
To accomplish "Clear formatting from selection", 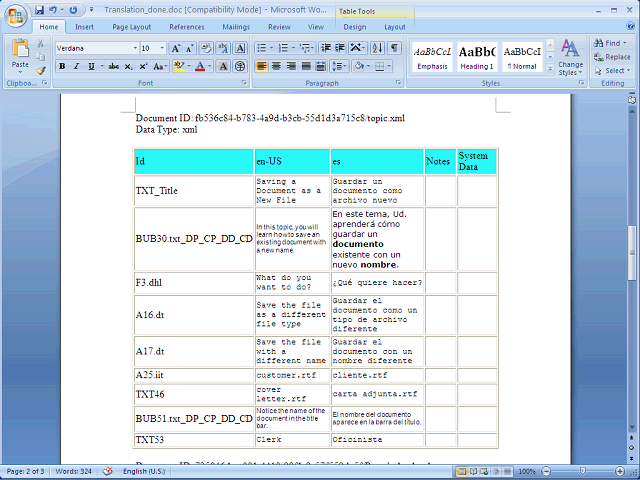I will pyautogui.click(x=206, y=48).
